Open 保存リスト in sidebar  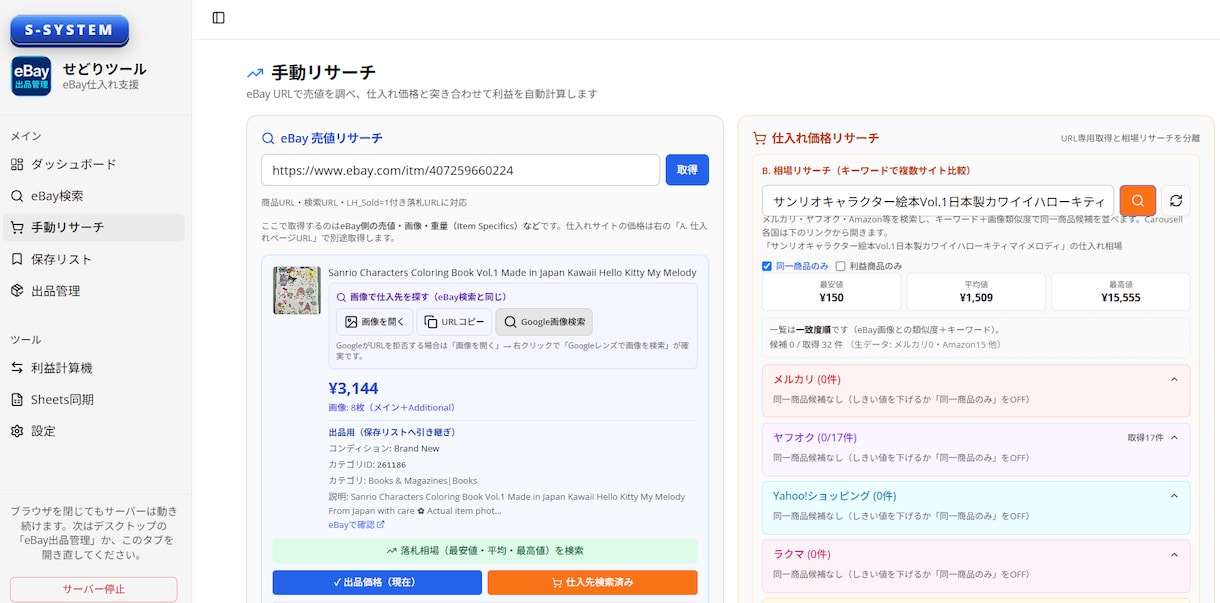(93, 259)
